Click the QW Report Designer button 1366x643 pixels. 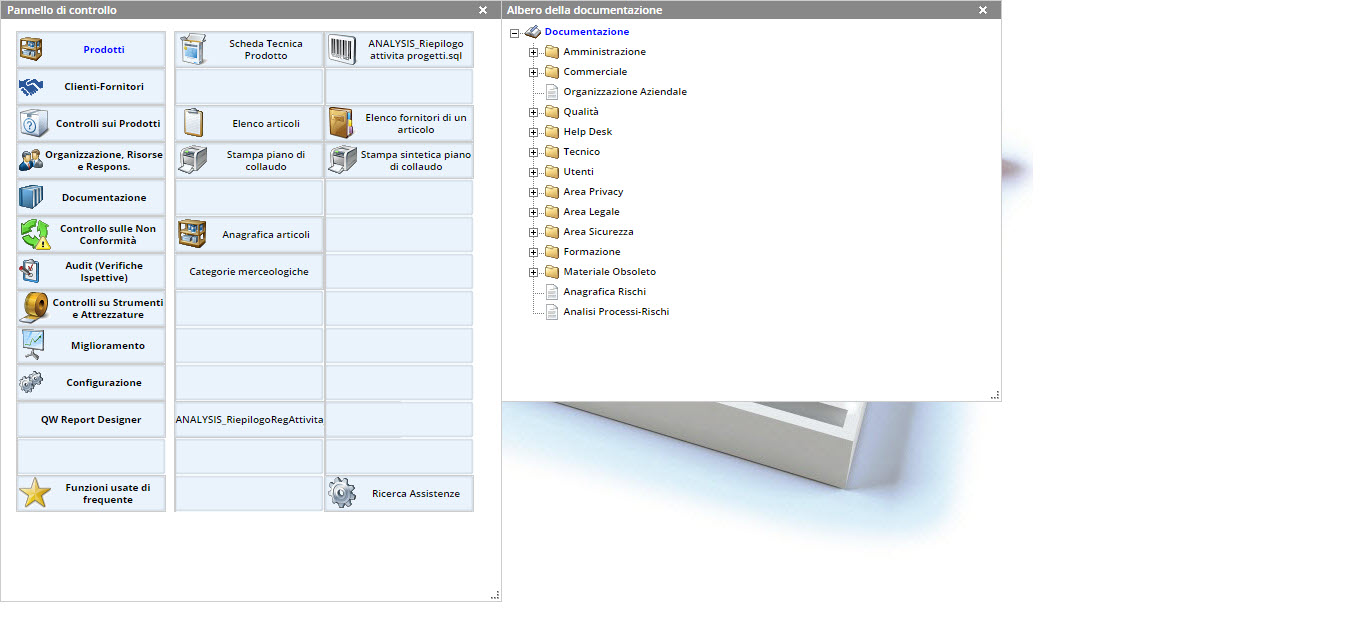click(91, 420)
